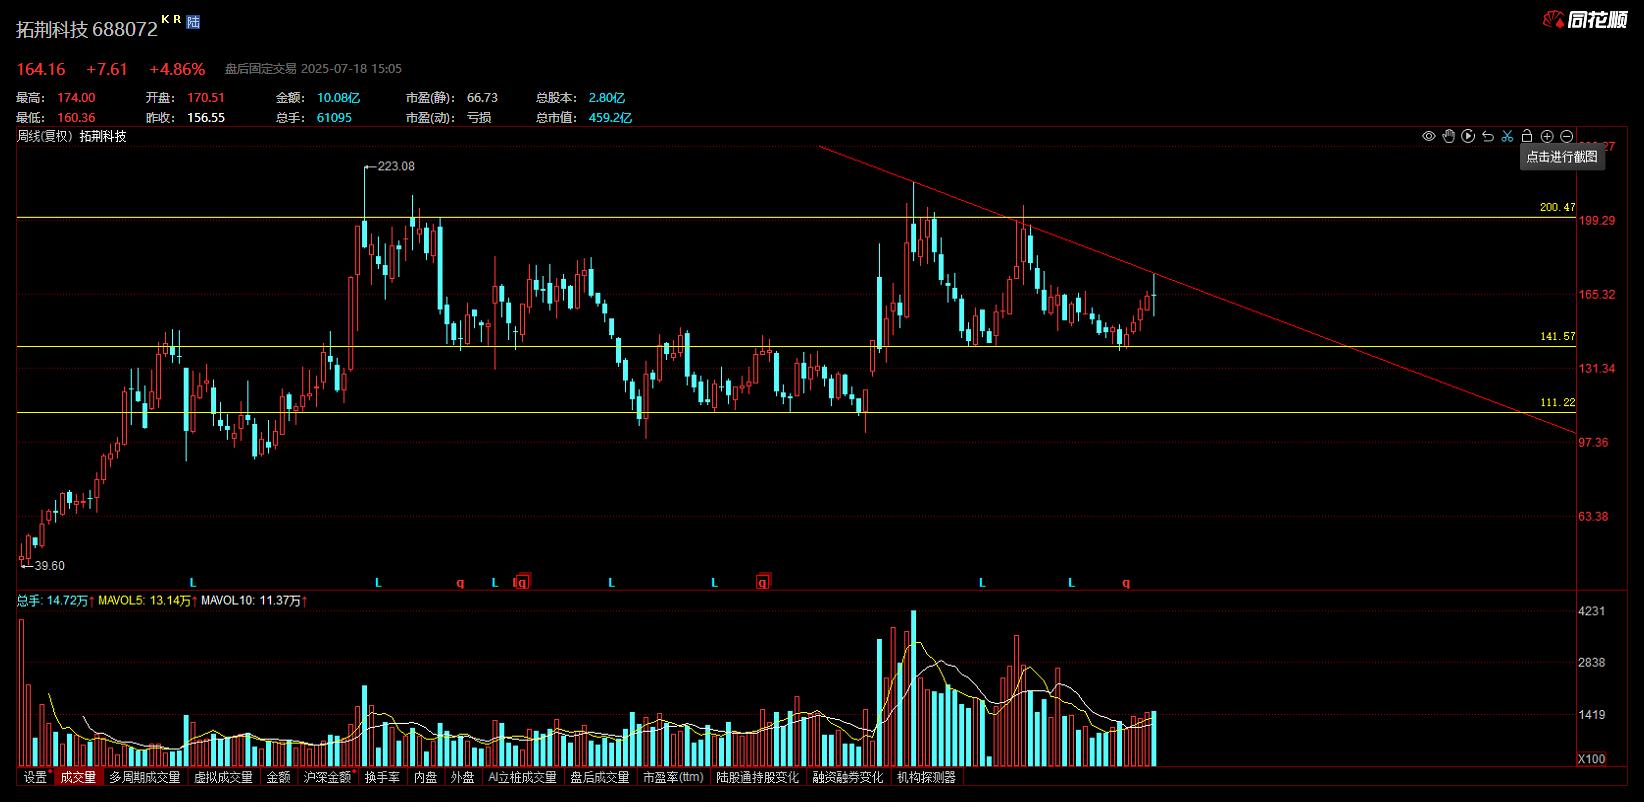Viewport: 1644px width, 802px height.
Task: Select the yellow horizontal line labeled 111.22
Action: [795, 412]
